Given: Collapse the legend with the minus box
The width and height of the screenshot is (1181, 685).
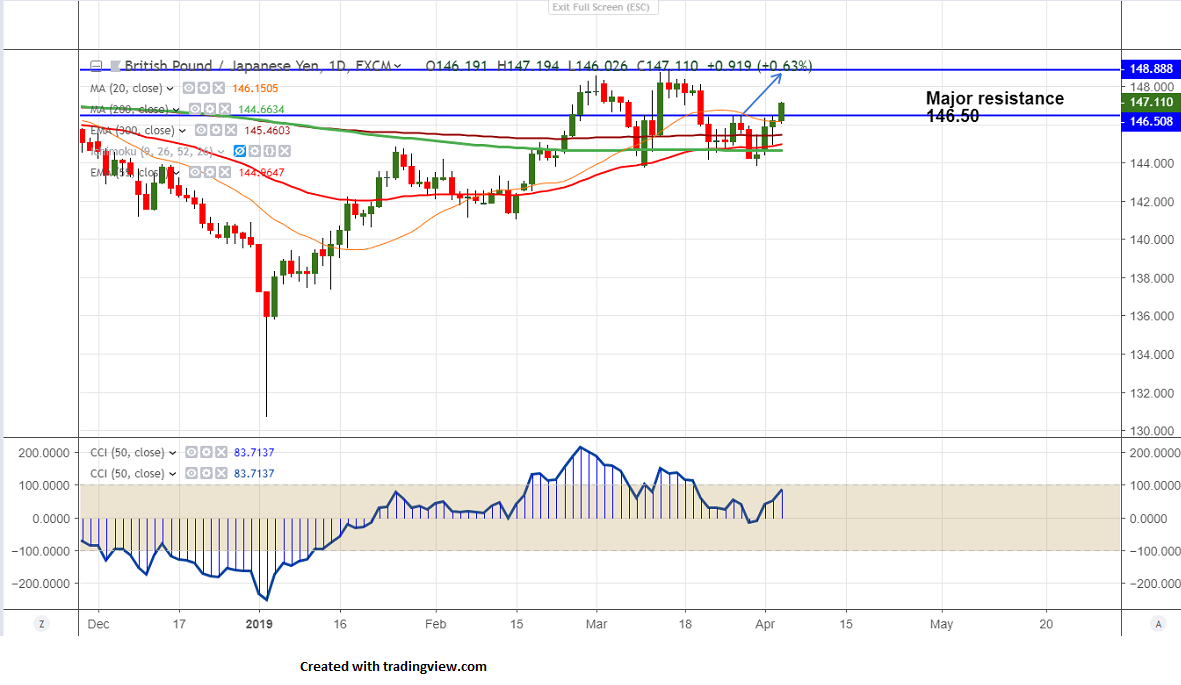Looking at the screenshot, I should click(96, 66).
